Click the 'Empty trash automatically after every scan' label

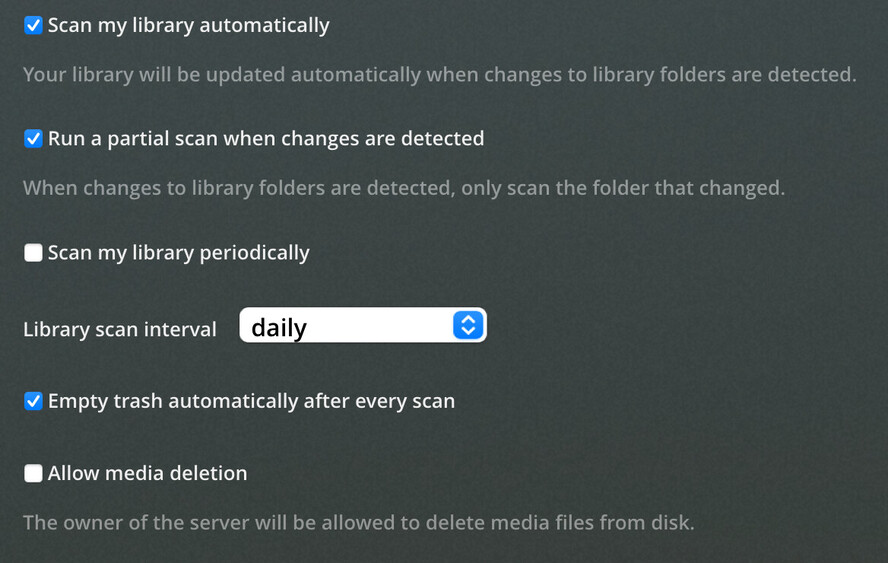pos(251,401)
